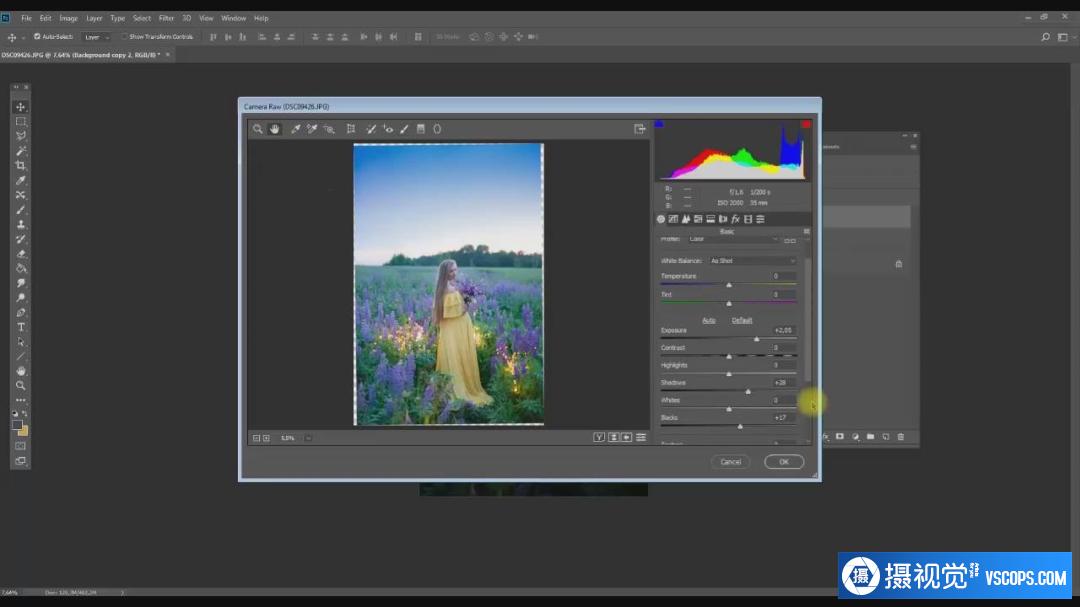
Task: Click Cancel in the Camera Raw dialog
Action: pyautogui.click(x=731, y=462)
